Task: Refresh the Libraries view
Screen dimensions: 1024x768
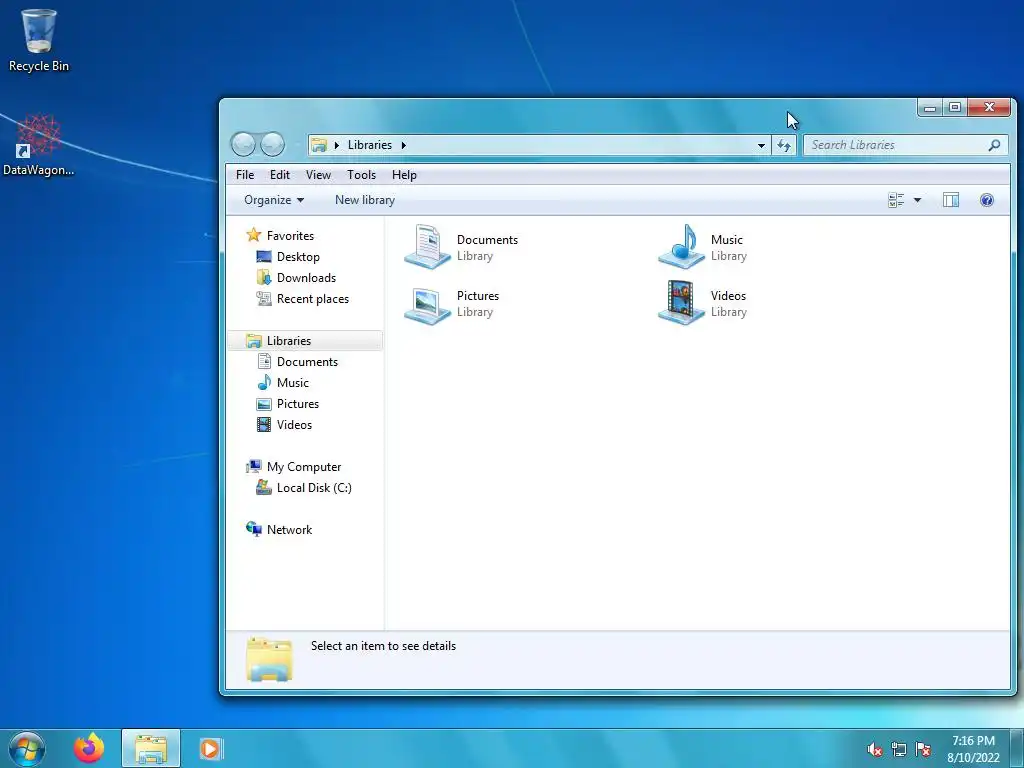Action: click(x=784, y=145)
